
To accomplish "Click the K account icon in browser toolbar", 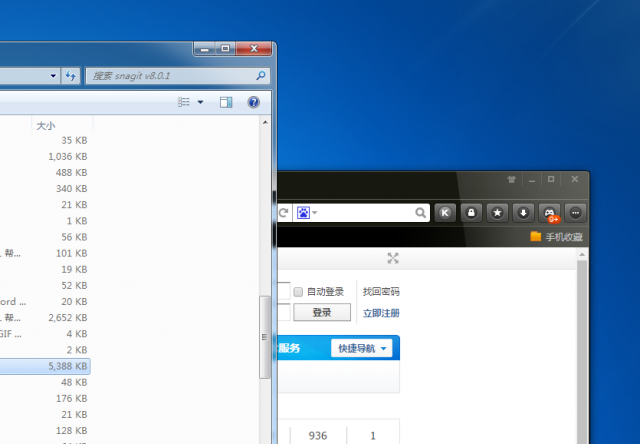I will click(x=445, y=213).
